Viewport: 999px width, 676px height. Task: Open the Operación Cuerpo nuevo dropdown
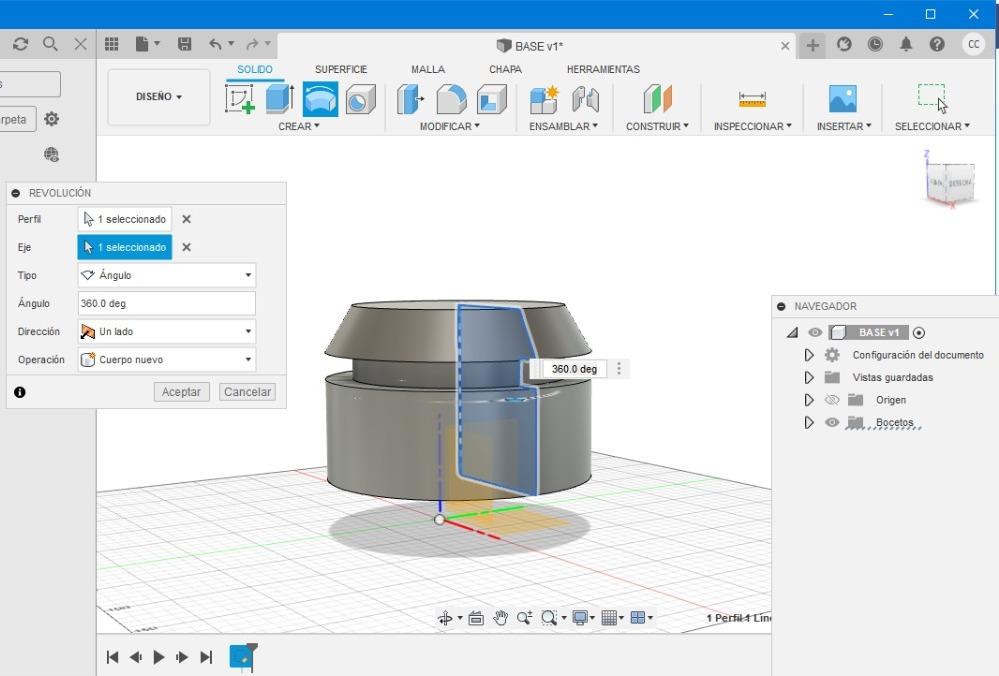pyautogui.click(x=166, y=359)
